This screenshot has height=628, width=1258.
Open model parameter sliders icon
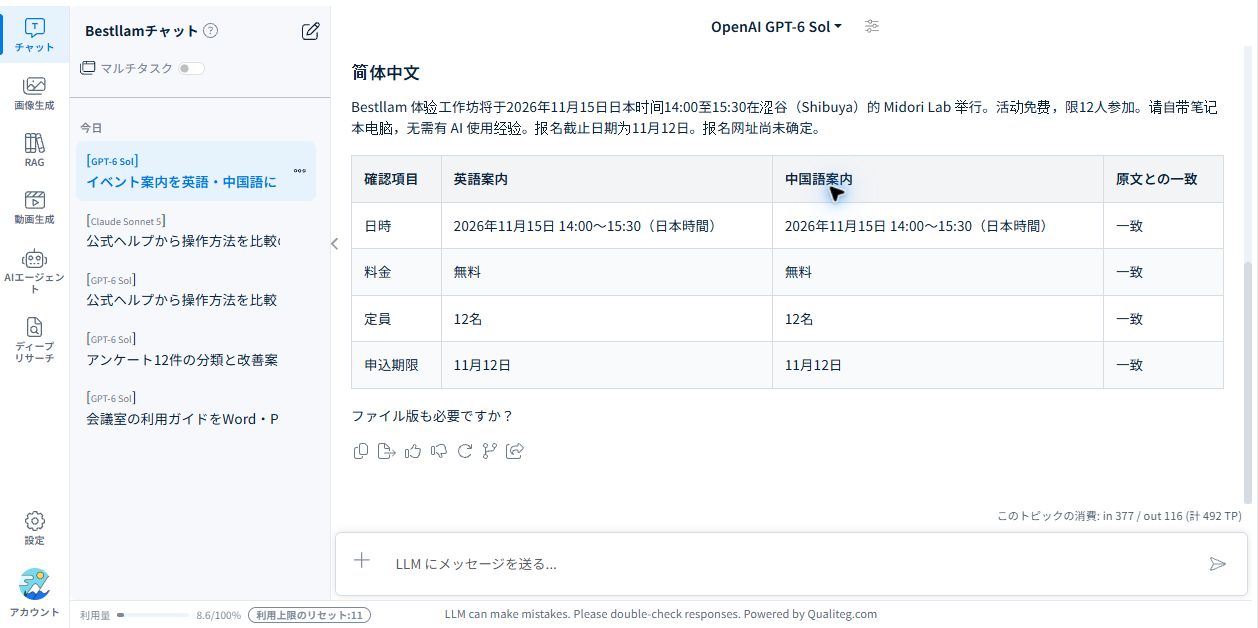point(872,27)
